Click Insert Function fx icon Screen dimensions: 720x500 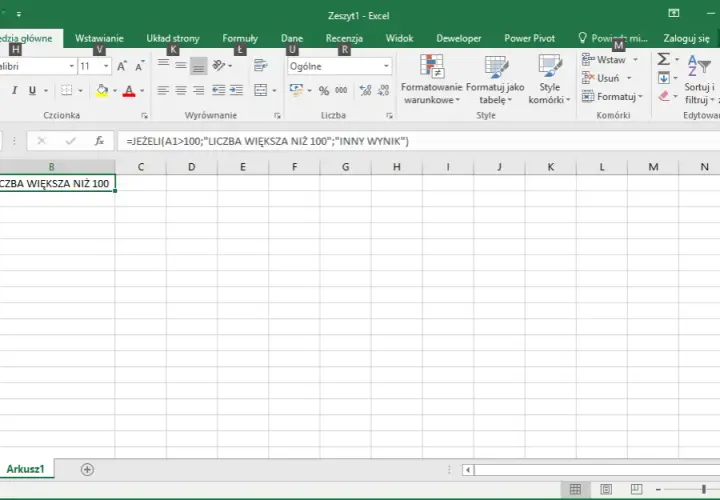pos(99,141)
